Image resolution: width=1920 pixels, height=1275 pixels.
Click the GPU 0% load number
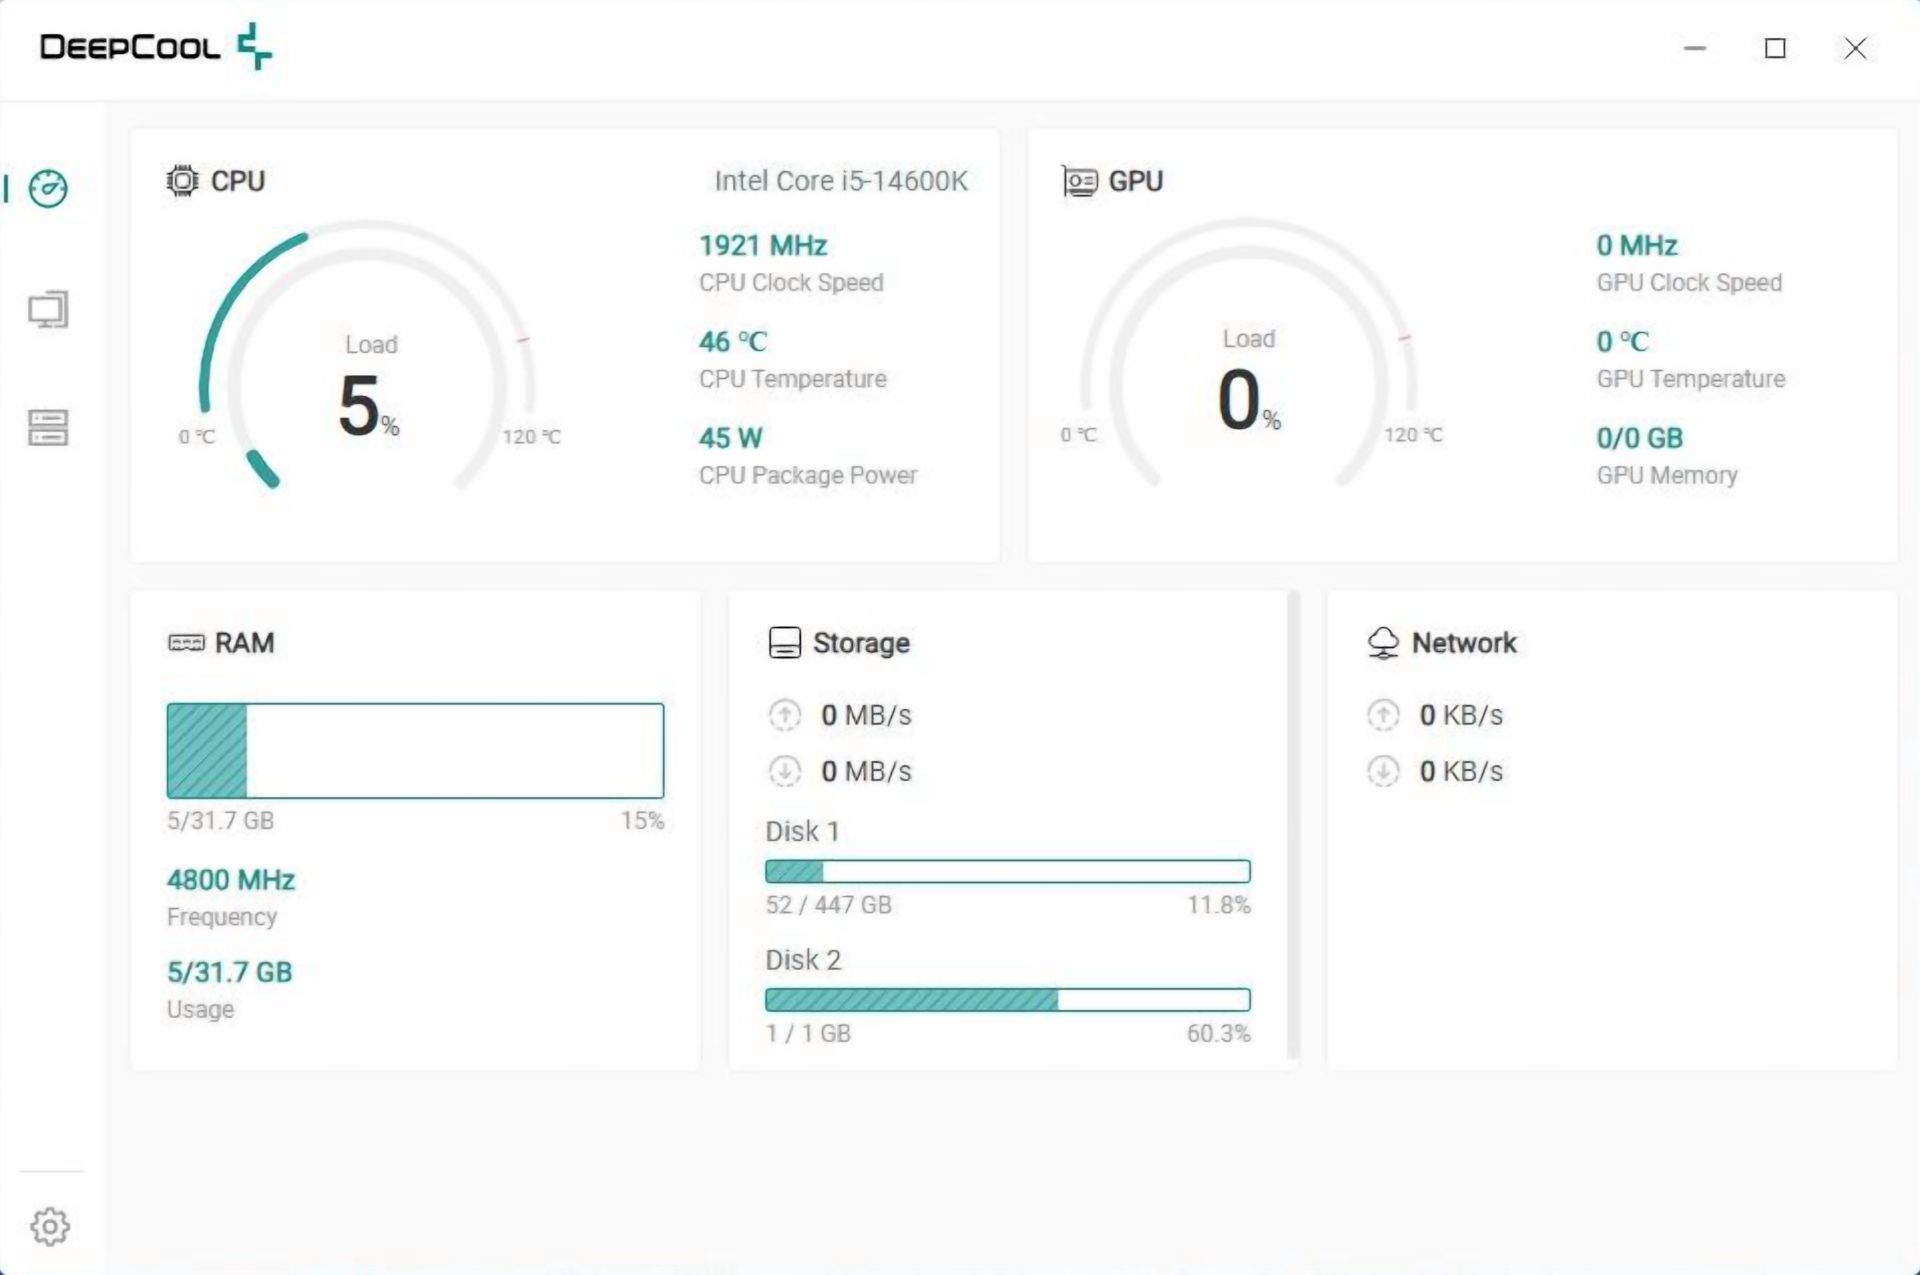coord(1247,400)
